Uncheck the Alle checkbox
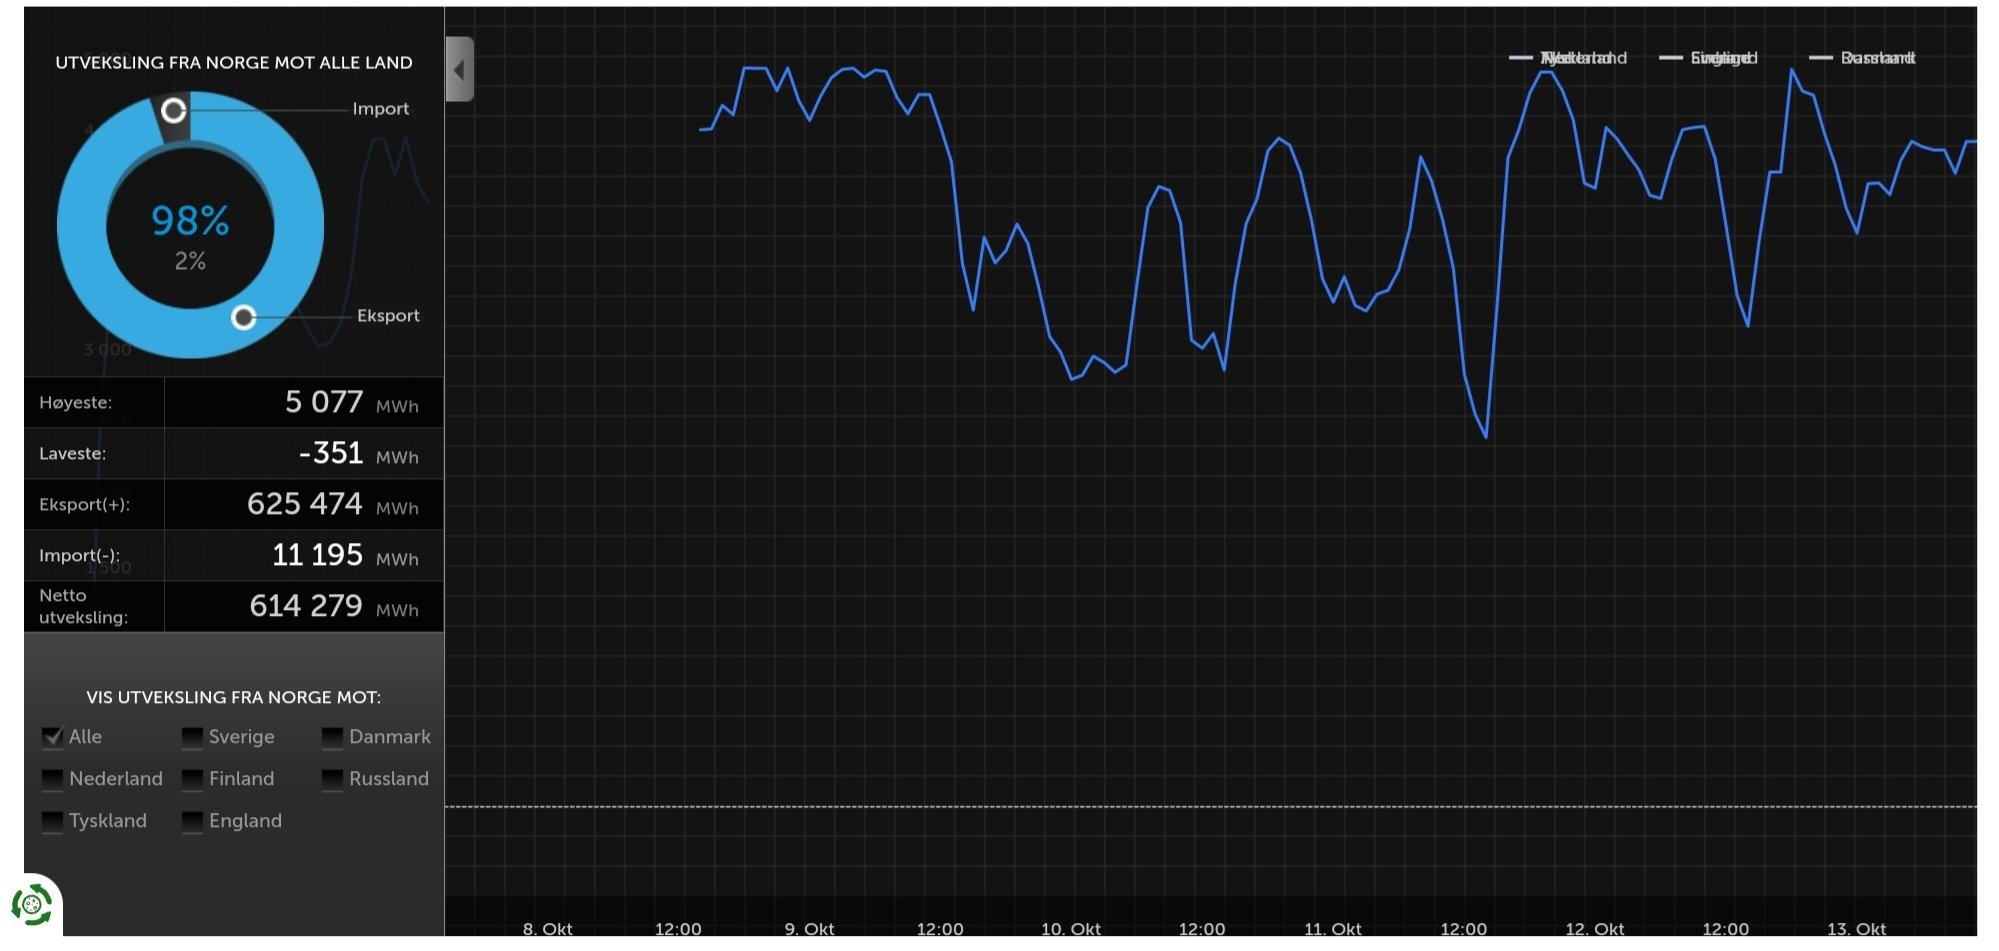Image resolution: width=1999 pixels, height=951 pixels. pyautogui.click(x=53, y=737)
